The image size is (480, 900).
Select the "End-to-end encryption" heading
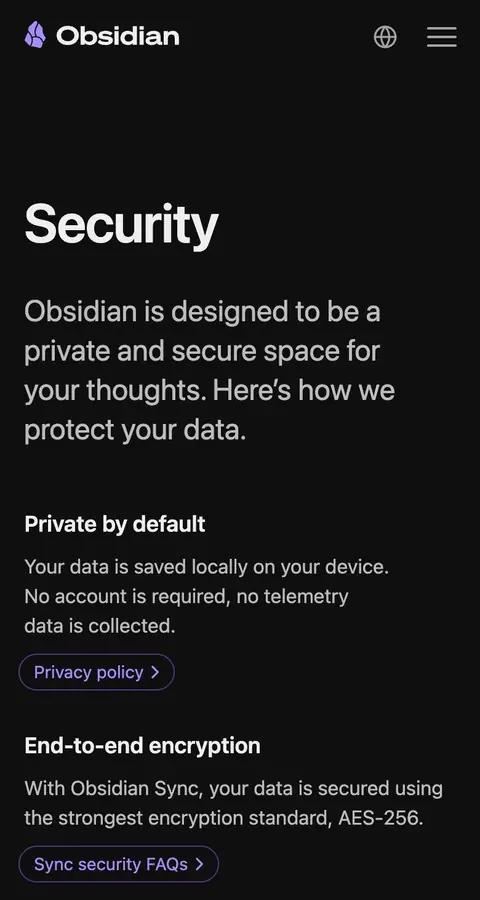(x=142, y=746)
